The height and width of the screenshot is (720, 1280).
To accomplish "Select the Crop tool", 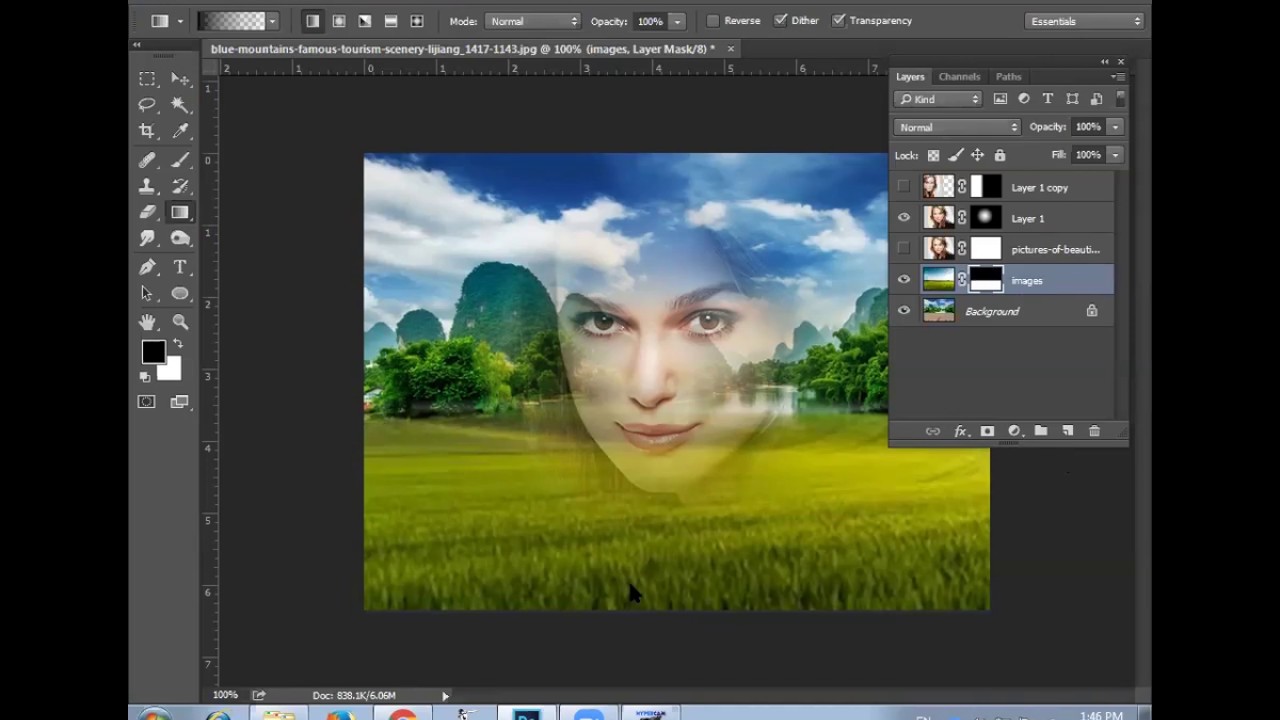I will point(147,131).
